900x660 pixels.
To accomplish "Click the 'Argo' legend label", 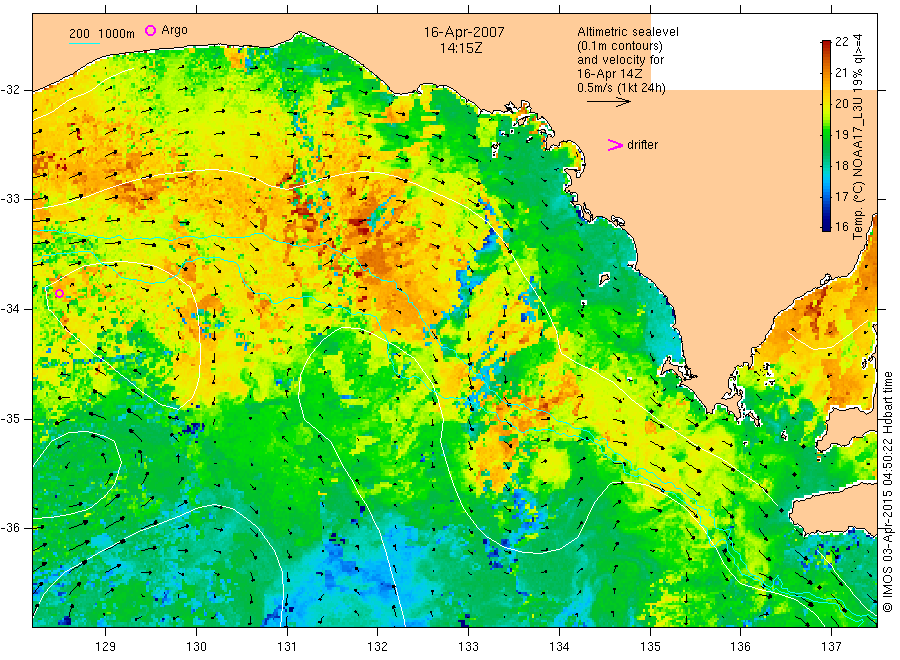I will click(x=174, y=30).
